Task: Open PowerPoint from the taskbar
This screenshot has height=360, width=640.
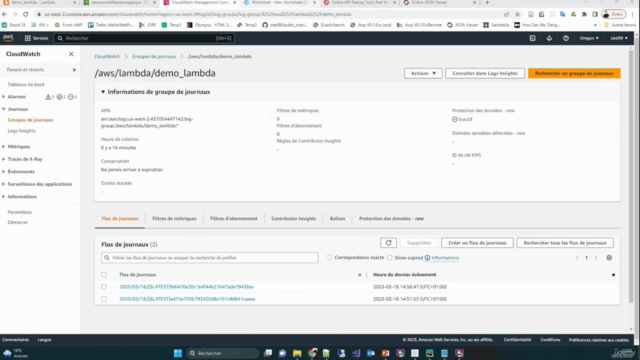Action: [x=385, y=353]
